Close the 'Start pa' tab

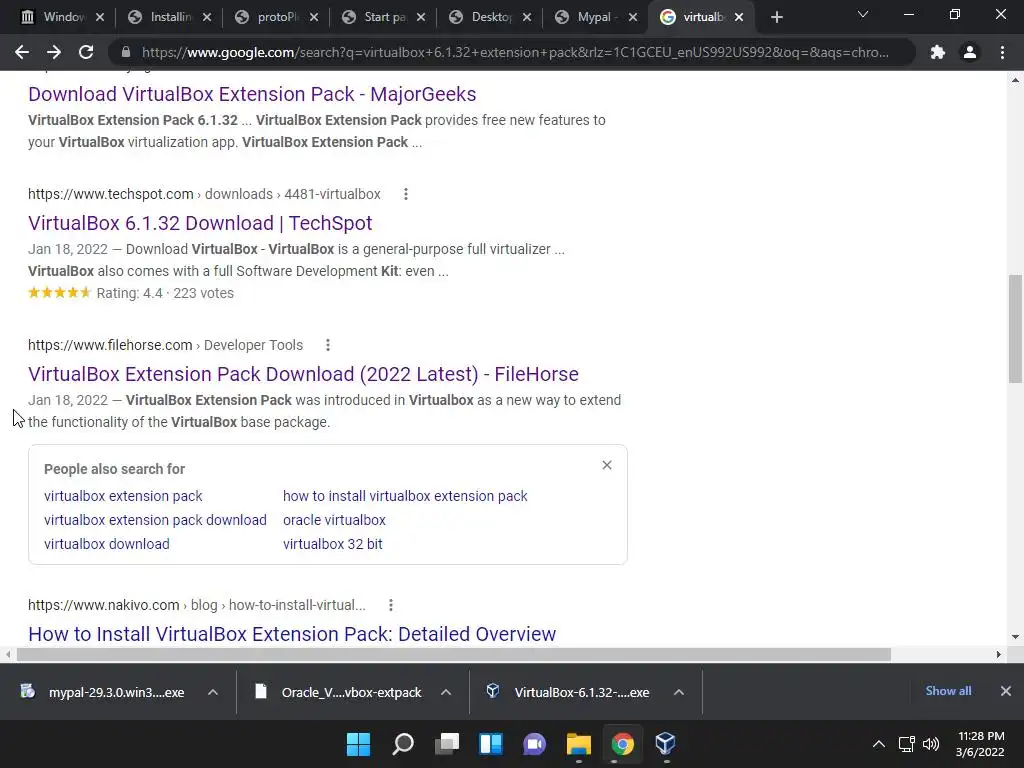coord(421,18)
